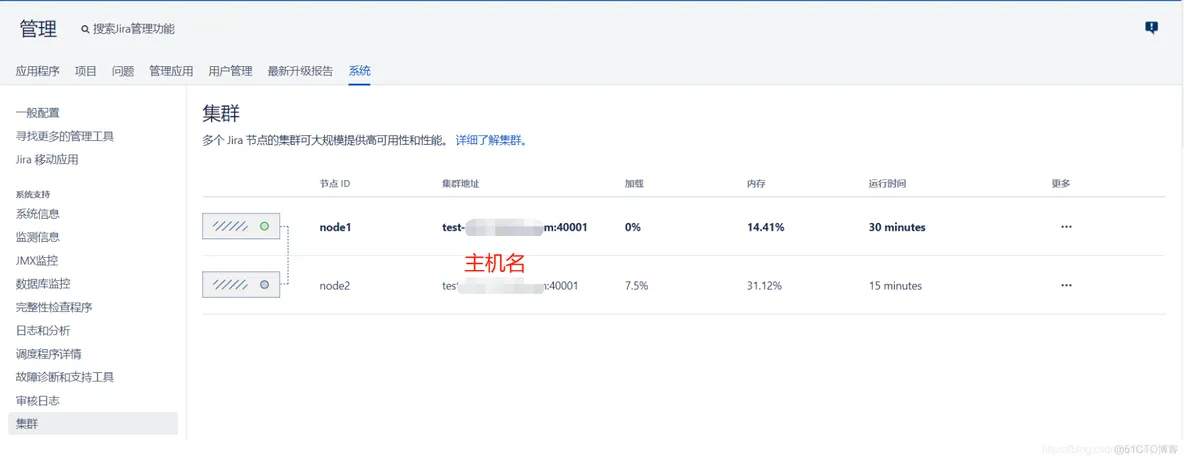This screenshot has height=461, width=1184.
Task: Click the 集群 page heading
Action: click(x=220, y=113)
